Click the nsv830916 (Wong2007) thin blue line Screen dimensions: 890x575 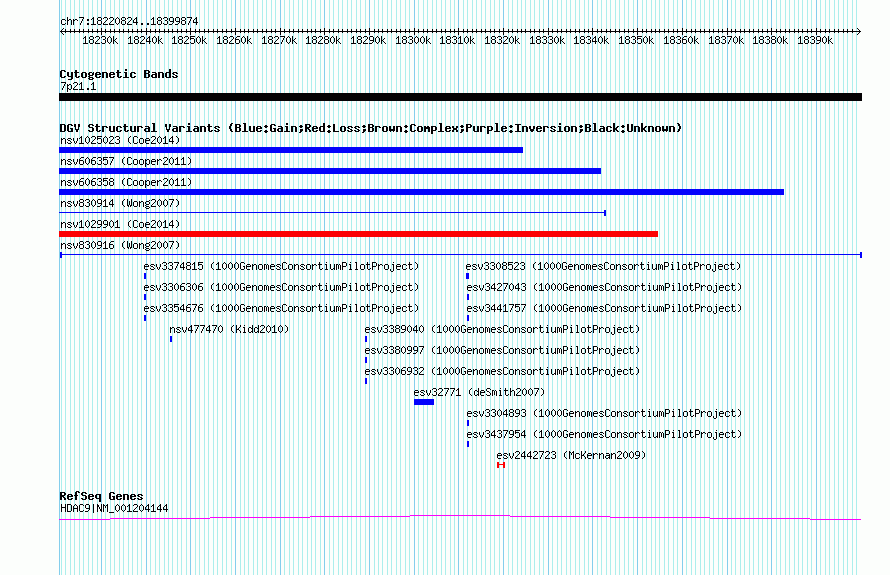coord(460,255)
